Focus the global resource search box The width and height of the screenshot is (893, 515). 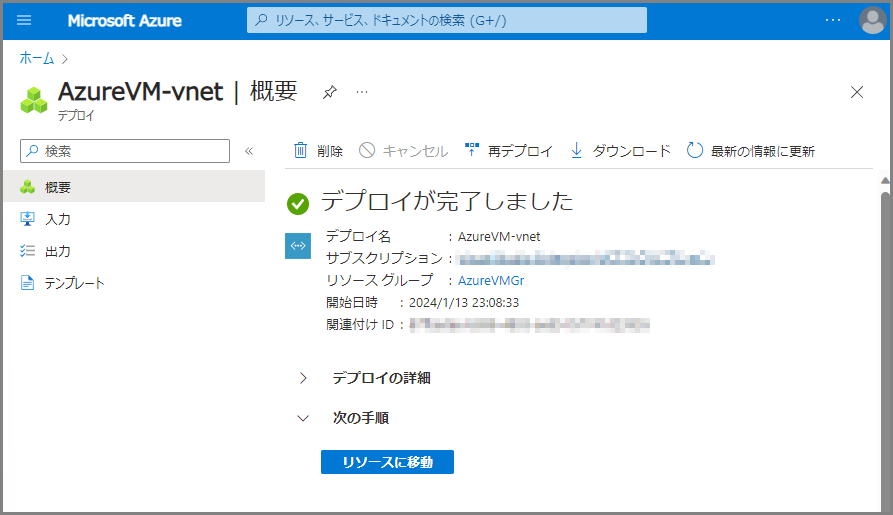click(446, 21)
